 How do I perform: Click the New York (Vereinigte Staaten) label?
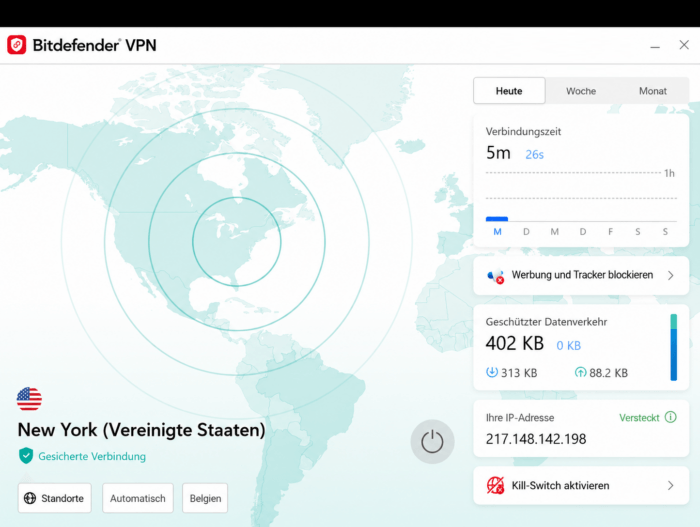click(141, 430)
